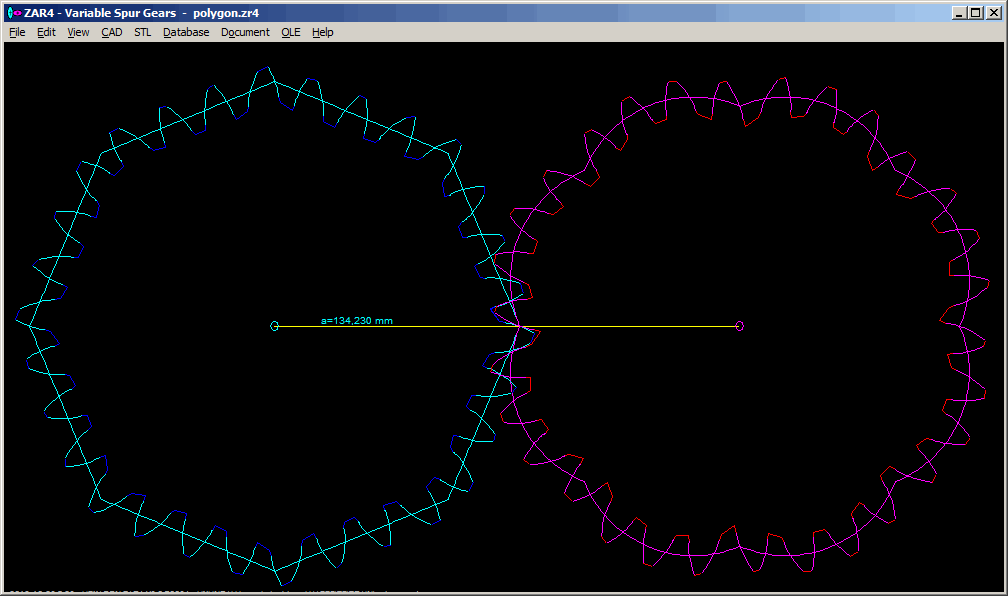The width and height of the screenshot is (1008, 596).
Task: Open the CAD menu
Action: click(111, 32)
